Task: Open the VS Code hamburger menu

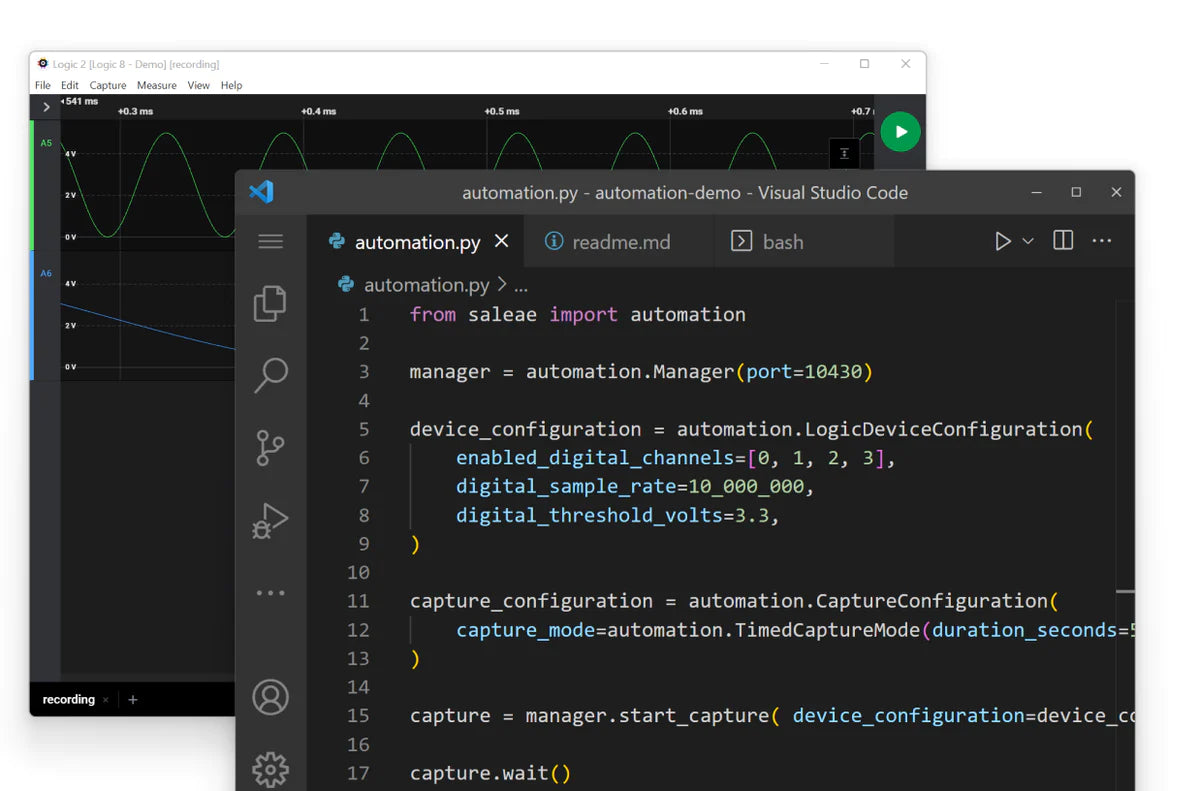Action: [x=270, y=241]
